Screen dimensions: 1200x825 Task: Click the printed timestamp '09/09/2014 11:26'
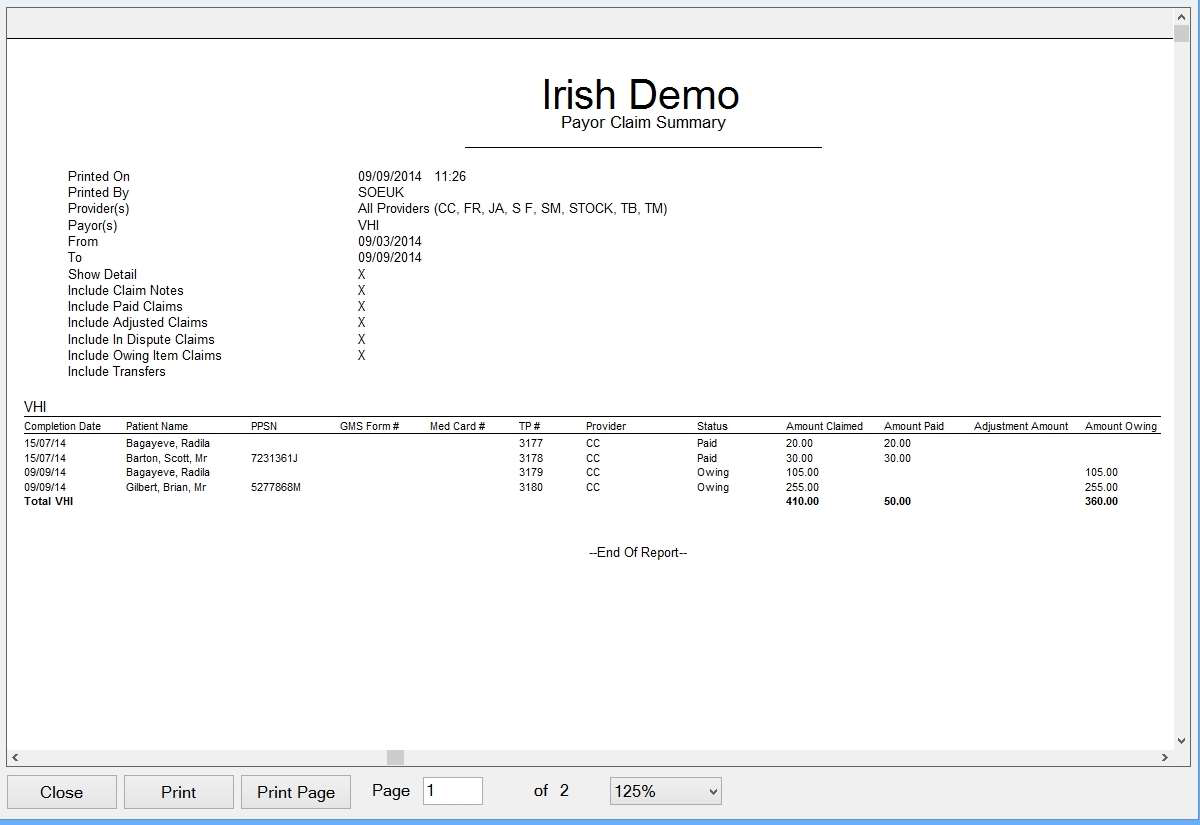click(412, 177)
